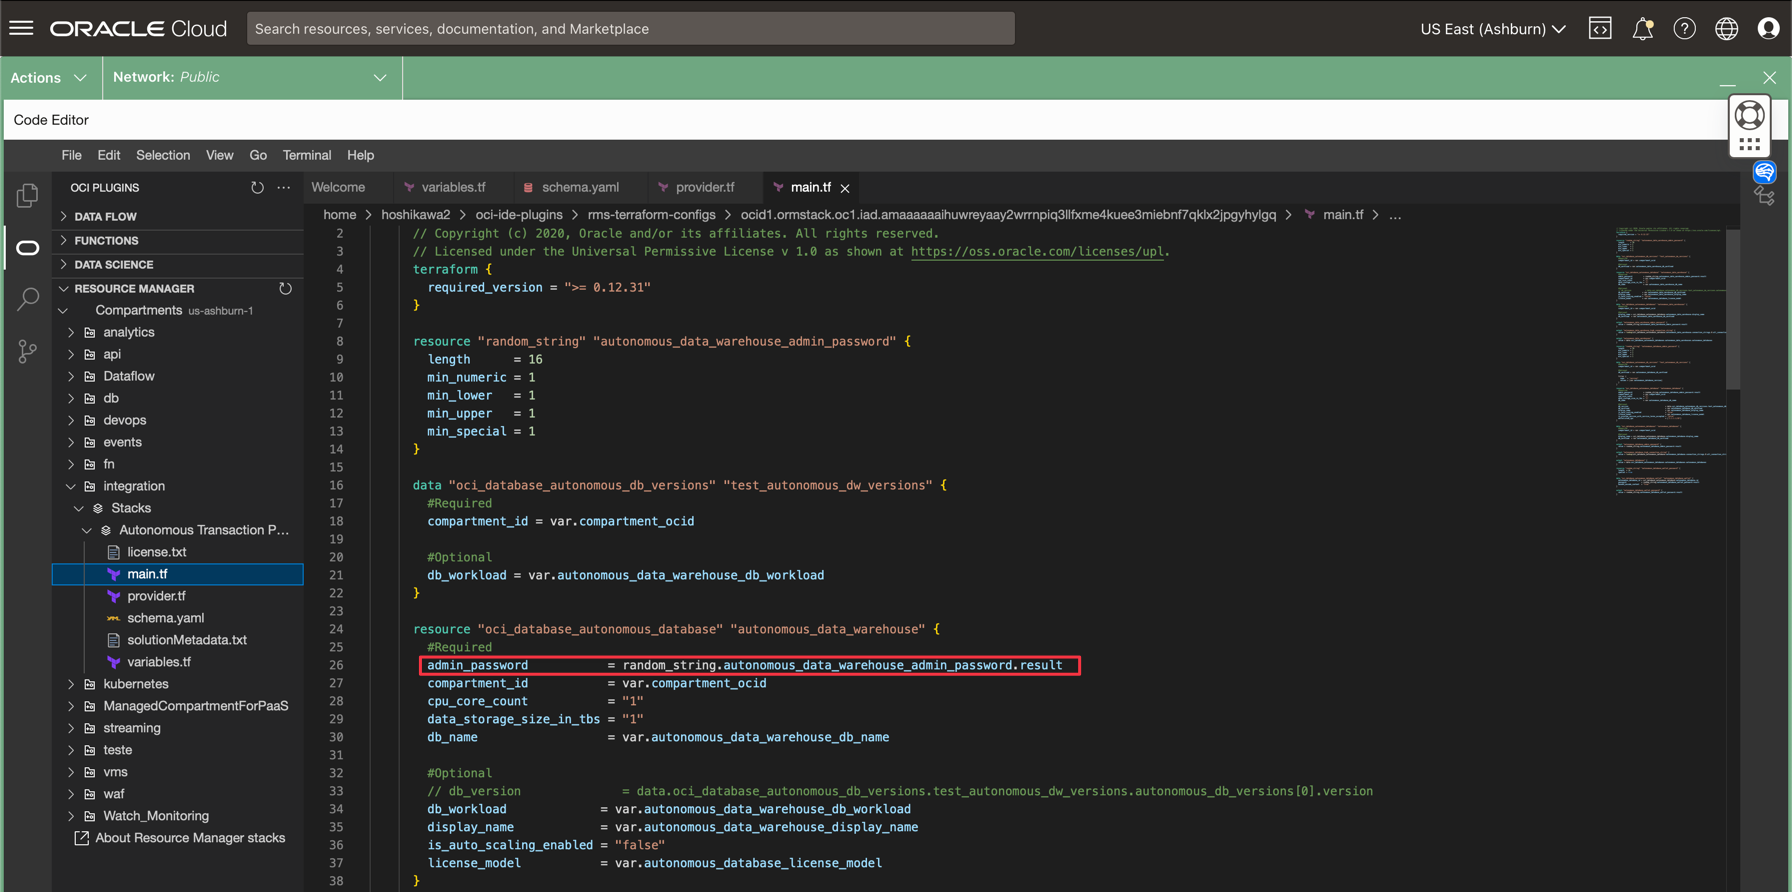Open the Actions dropdown
The height and width of the screenshot is (892, 1792).
point(48,78)
